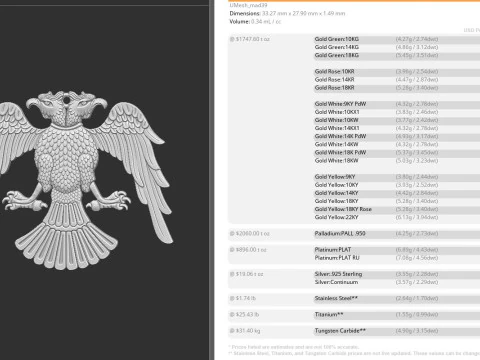Viewport: 480px width, 360px height.
Task: Click the Dimensions value 33.27 mm line
Action: [287, 14]
